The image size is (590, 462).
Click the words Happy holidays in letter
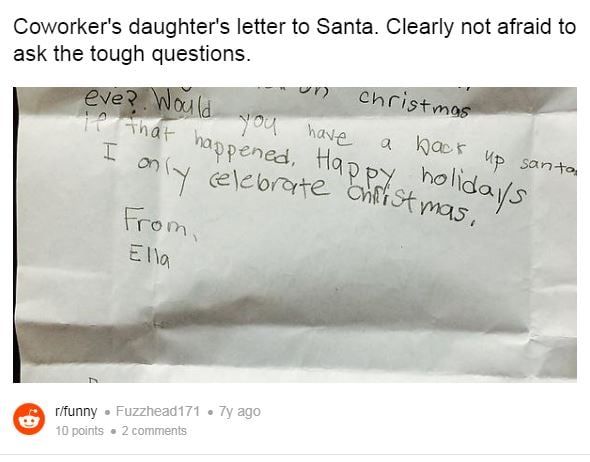421,176
